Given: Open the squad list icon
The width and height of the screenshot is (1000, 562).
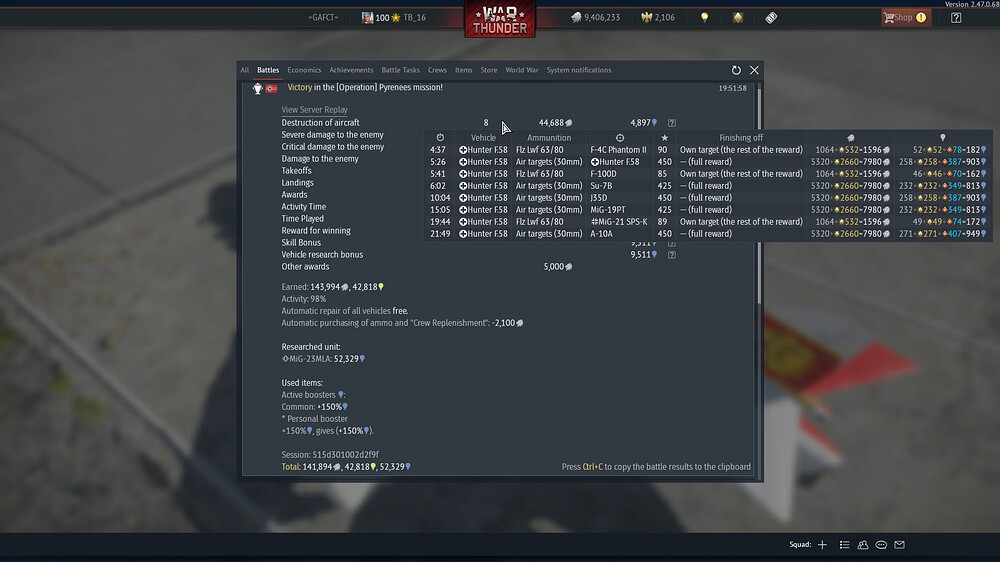Looking at the screenshot, I should (844, 545).
